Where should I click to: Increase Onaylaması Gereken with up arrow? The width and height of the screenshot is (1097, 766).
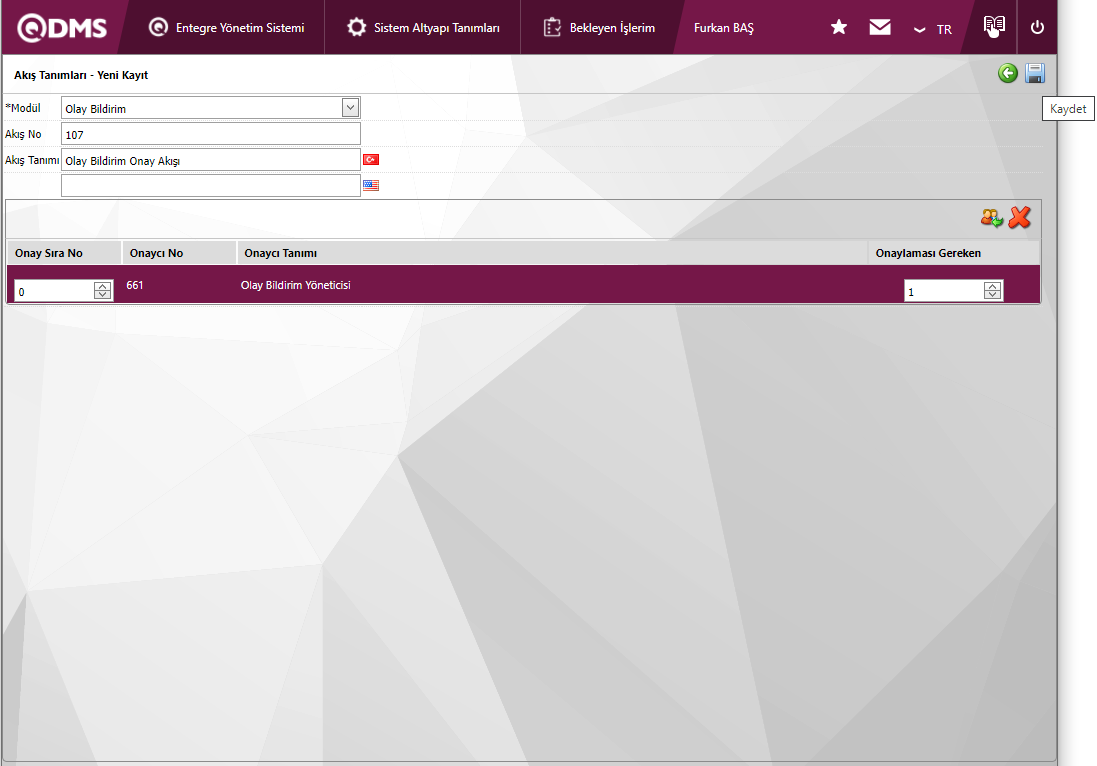tap(992, 286)
